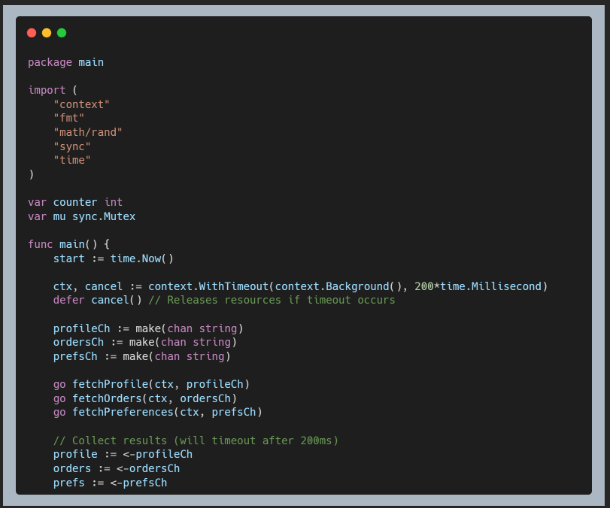This screenshot has height=508, width=610.
Task: Click the 'defer cancel()' statement
Action: tap(97, 300)
